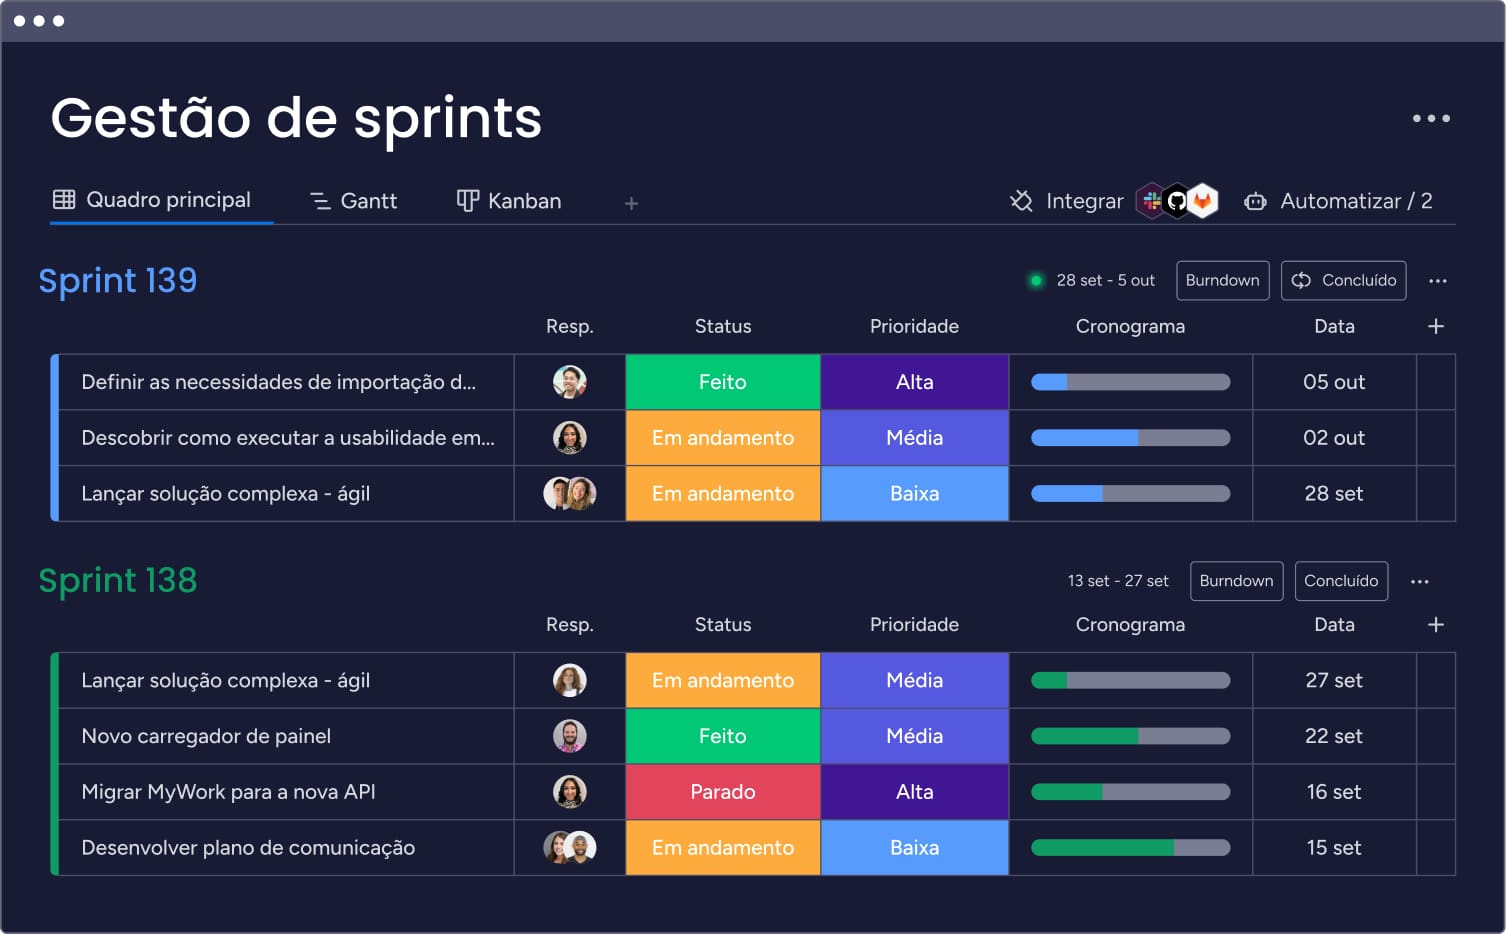Open Burndown for Sprint 139
The image size is (1506, 934).
(x=1222, y=281)
